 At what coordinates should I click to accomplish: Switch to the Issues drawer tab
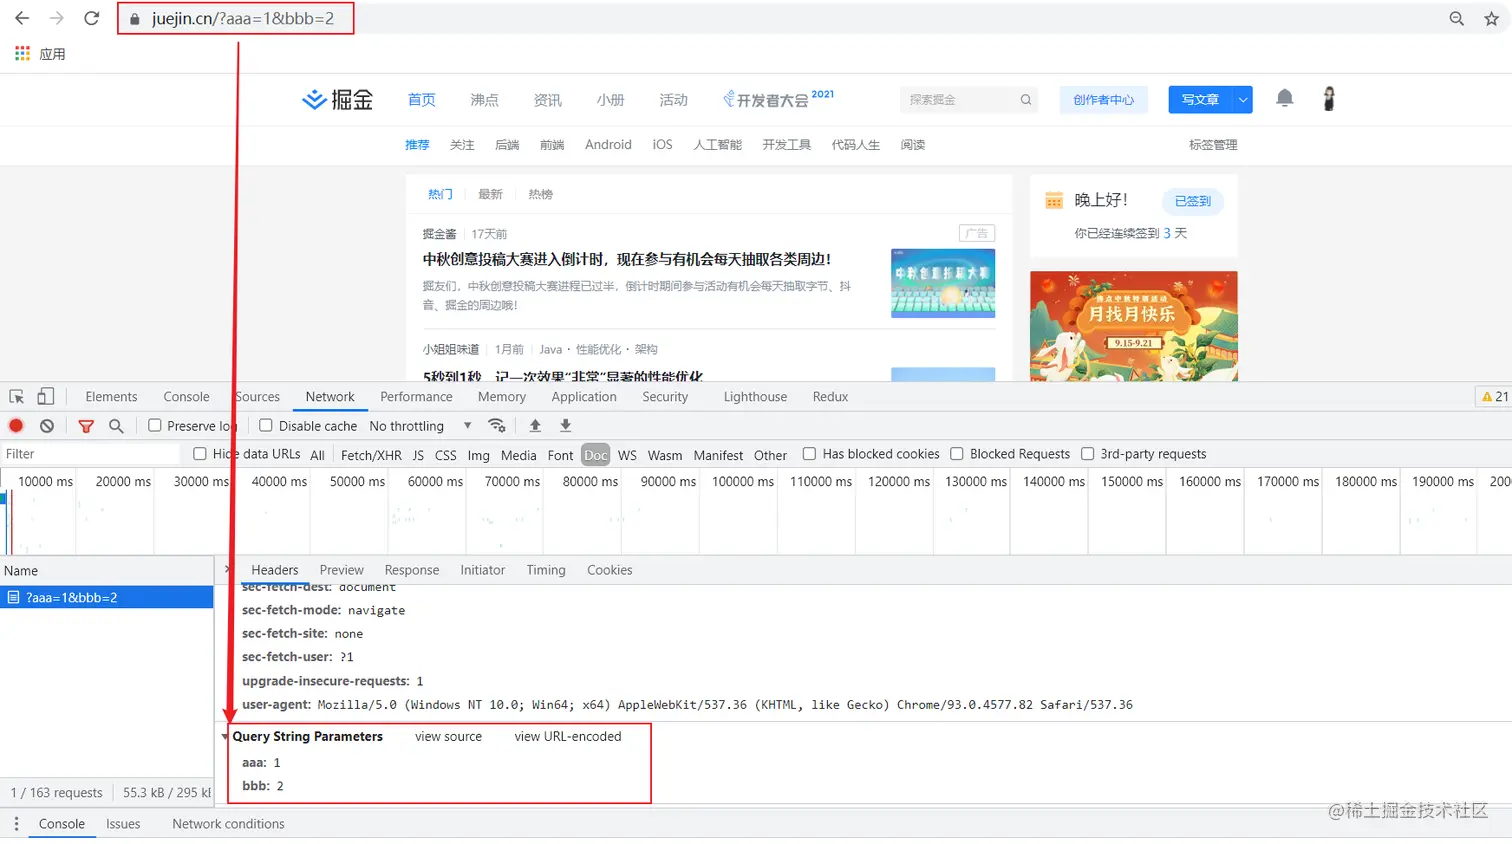(123, 824)
